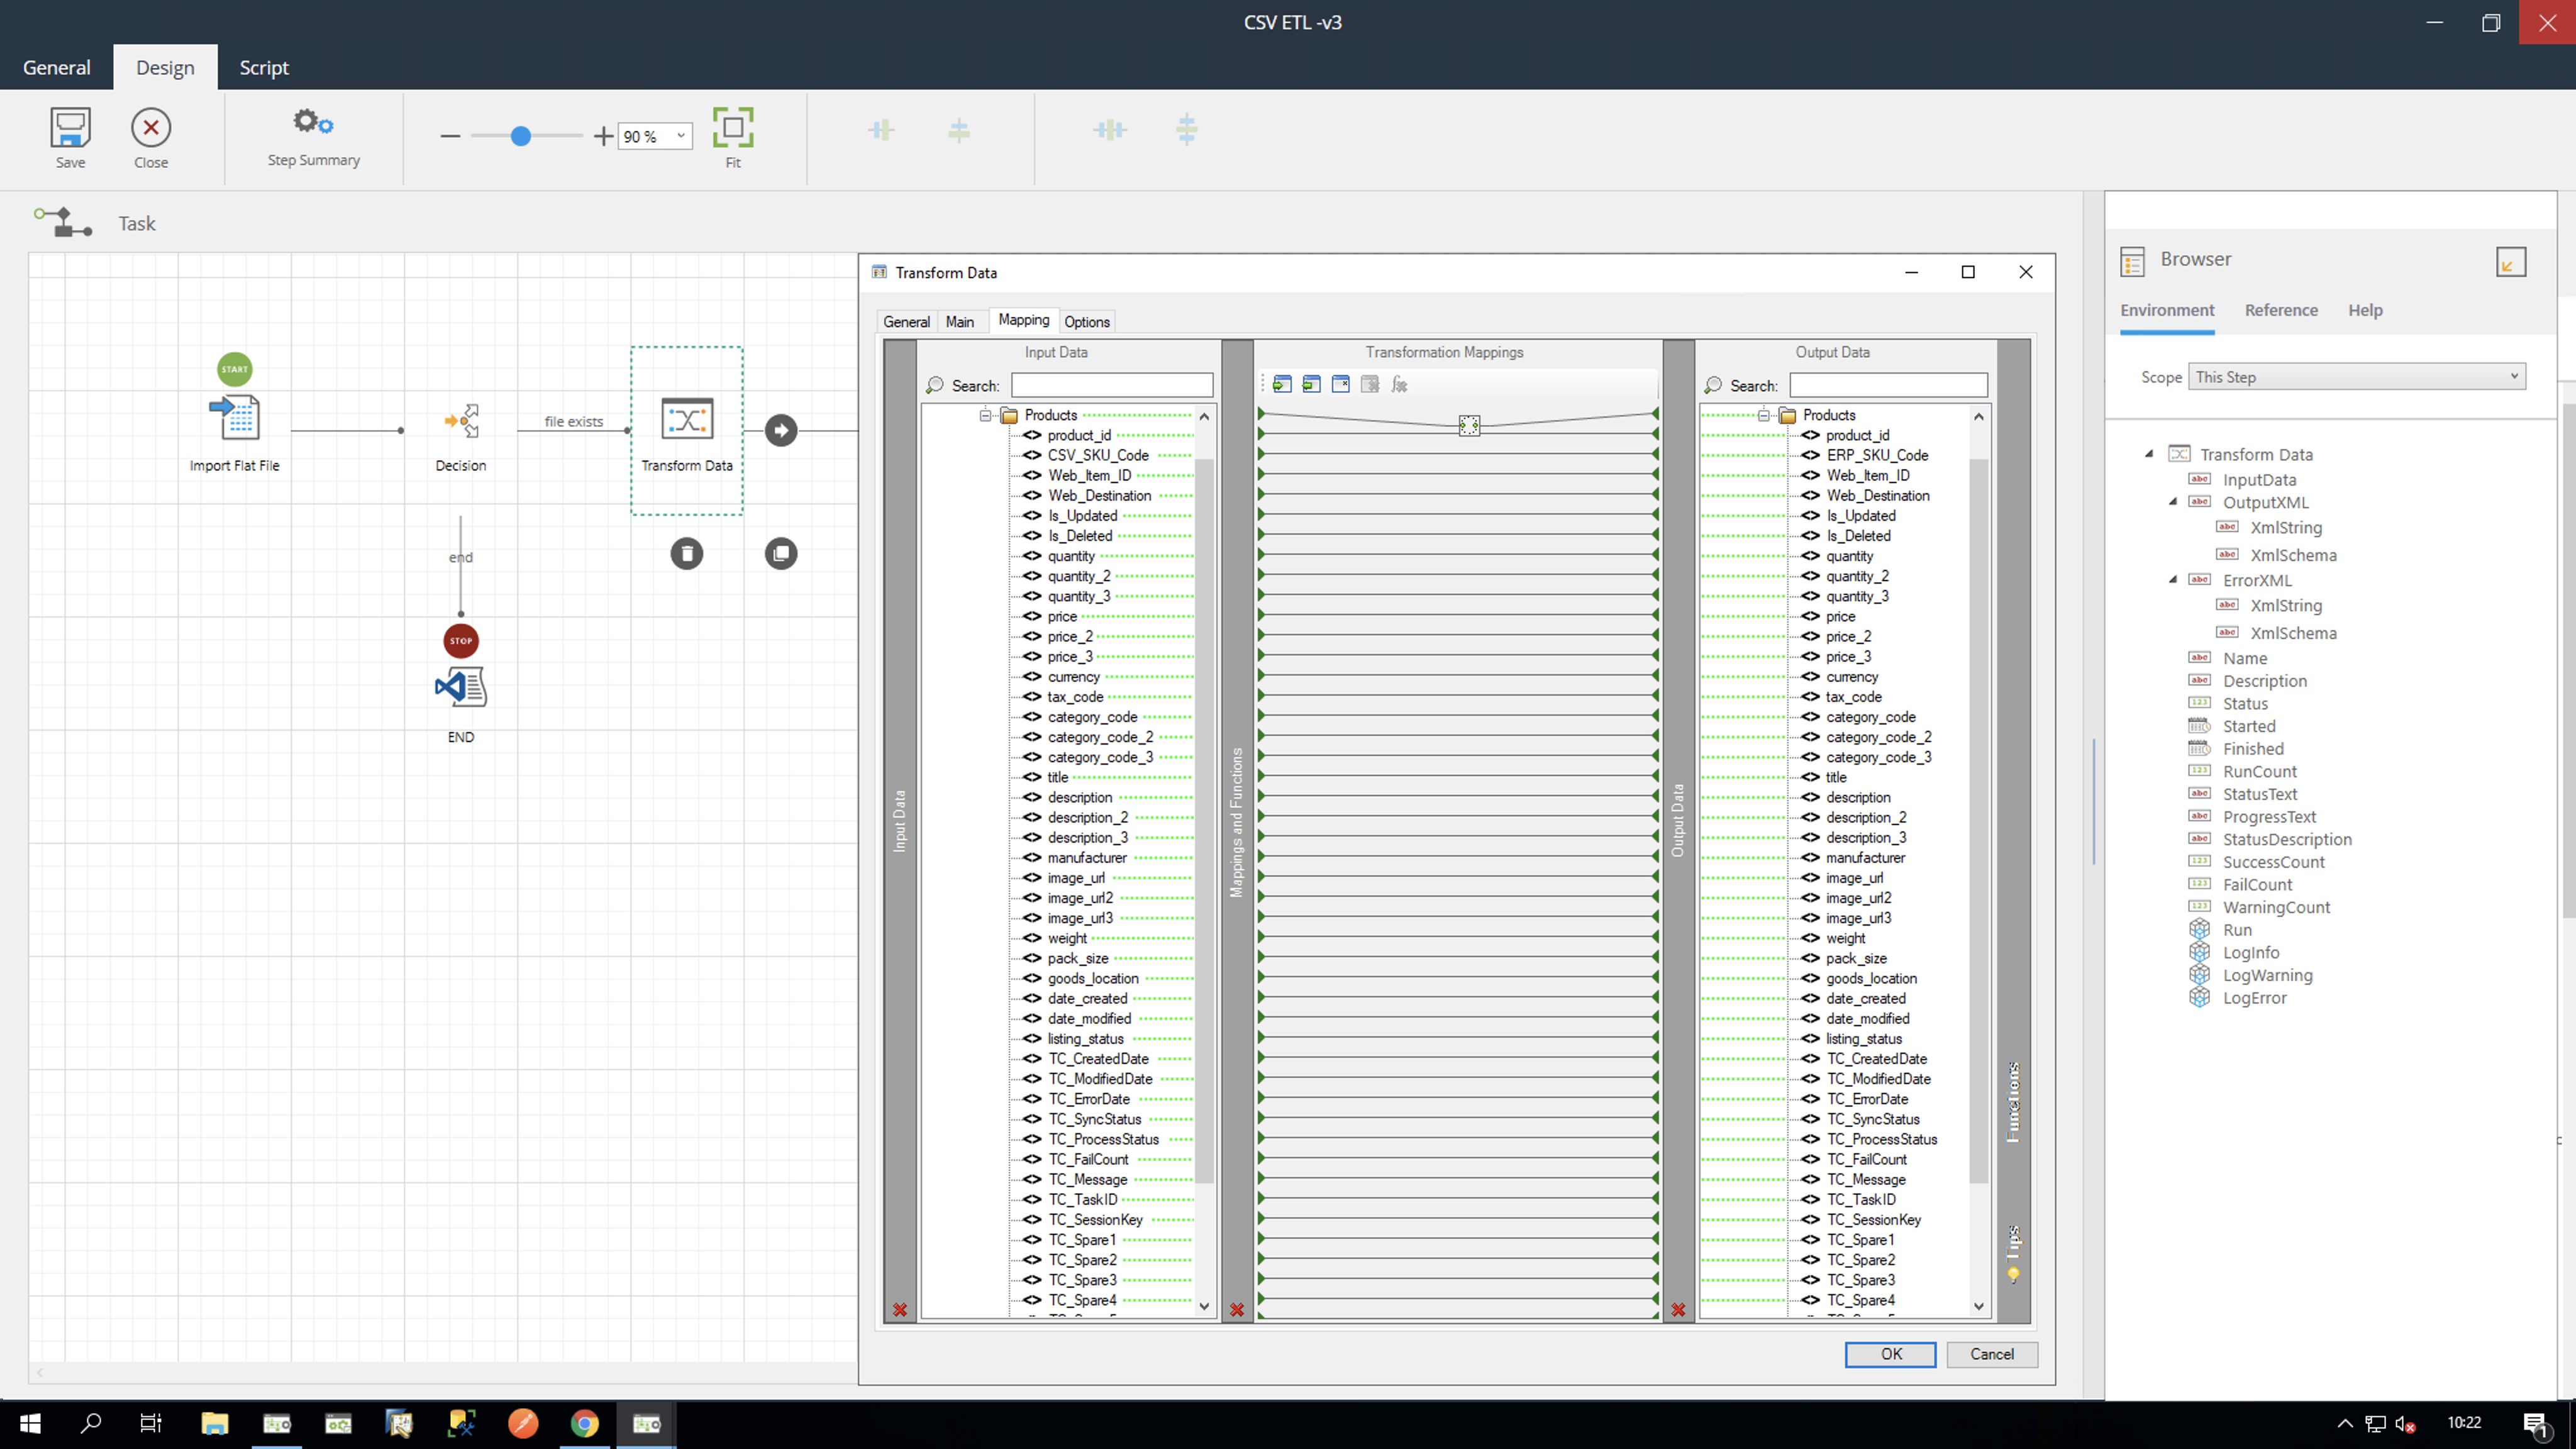Select InputData in the Browser tree
The width and height of the screenshot is (2576, 1449).
tap(2259, 480)
